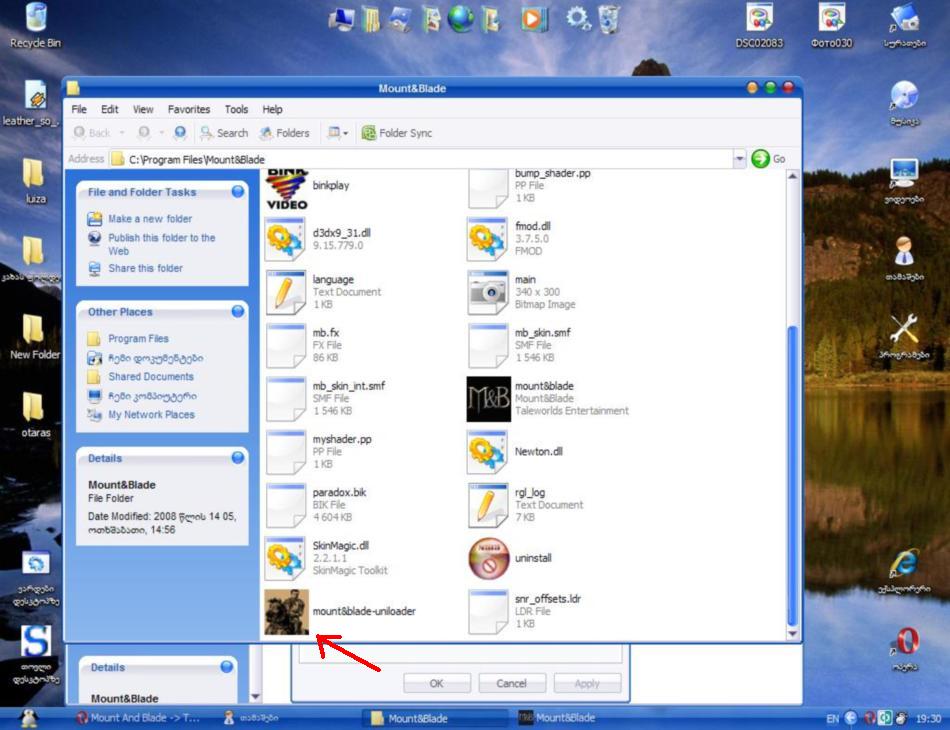Viewport: 950px width, 730px height.
Task: Open the rgl_log text document
Action: (x=488, y=505)
